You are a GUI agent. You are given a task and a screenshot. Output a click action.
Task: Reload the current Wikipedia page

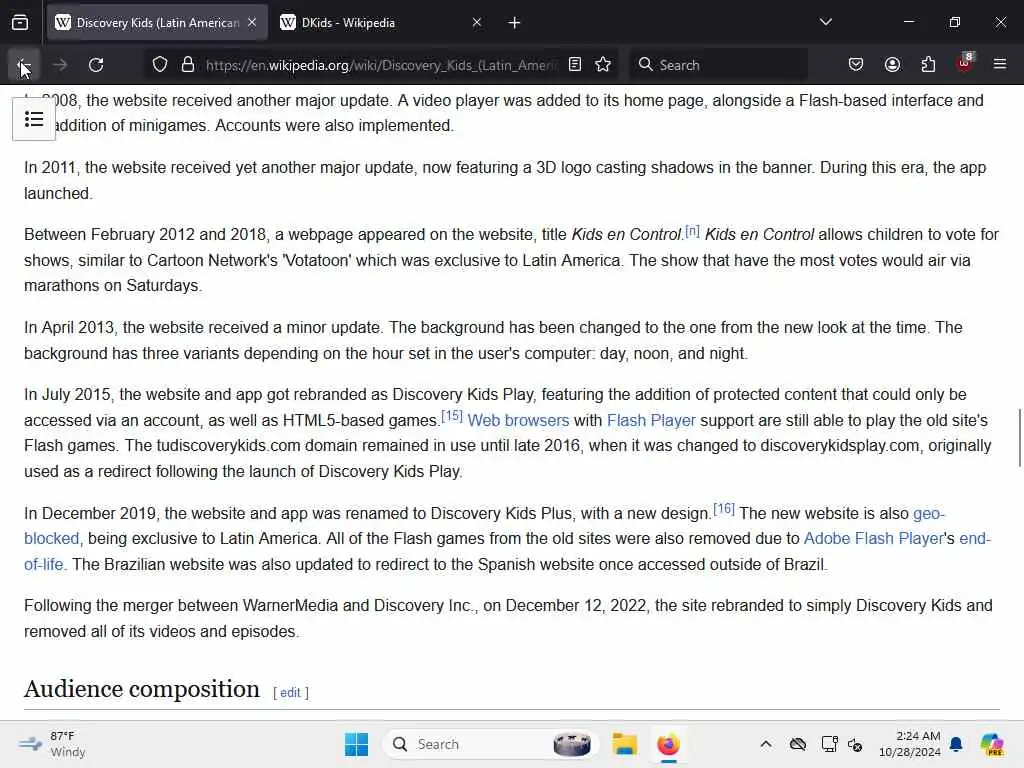[x=96, y=65]
